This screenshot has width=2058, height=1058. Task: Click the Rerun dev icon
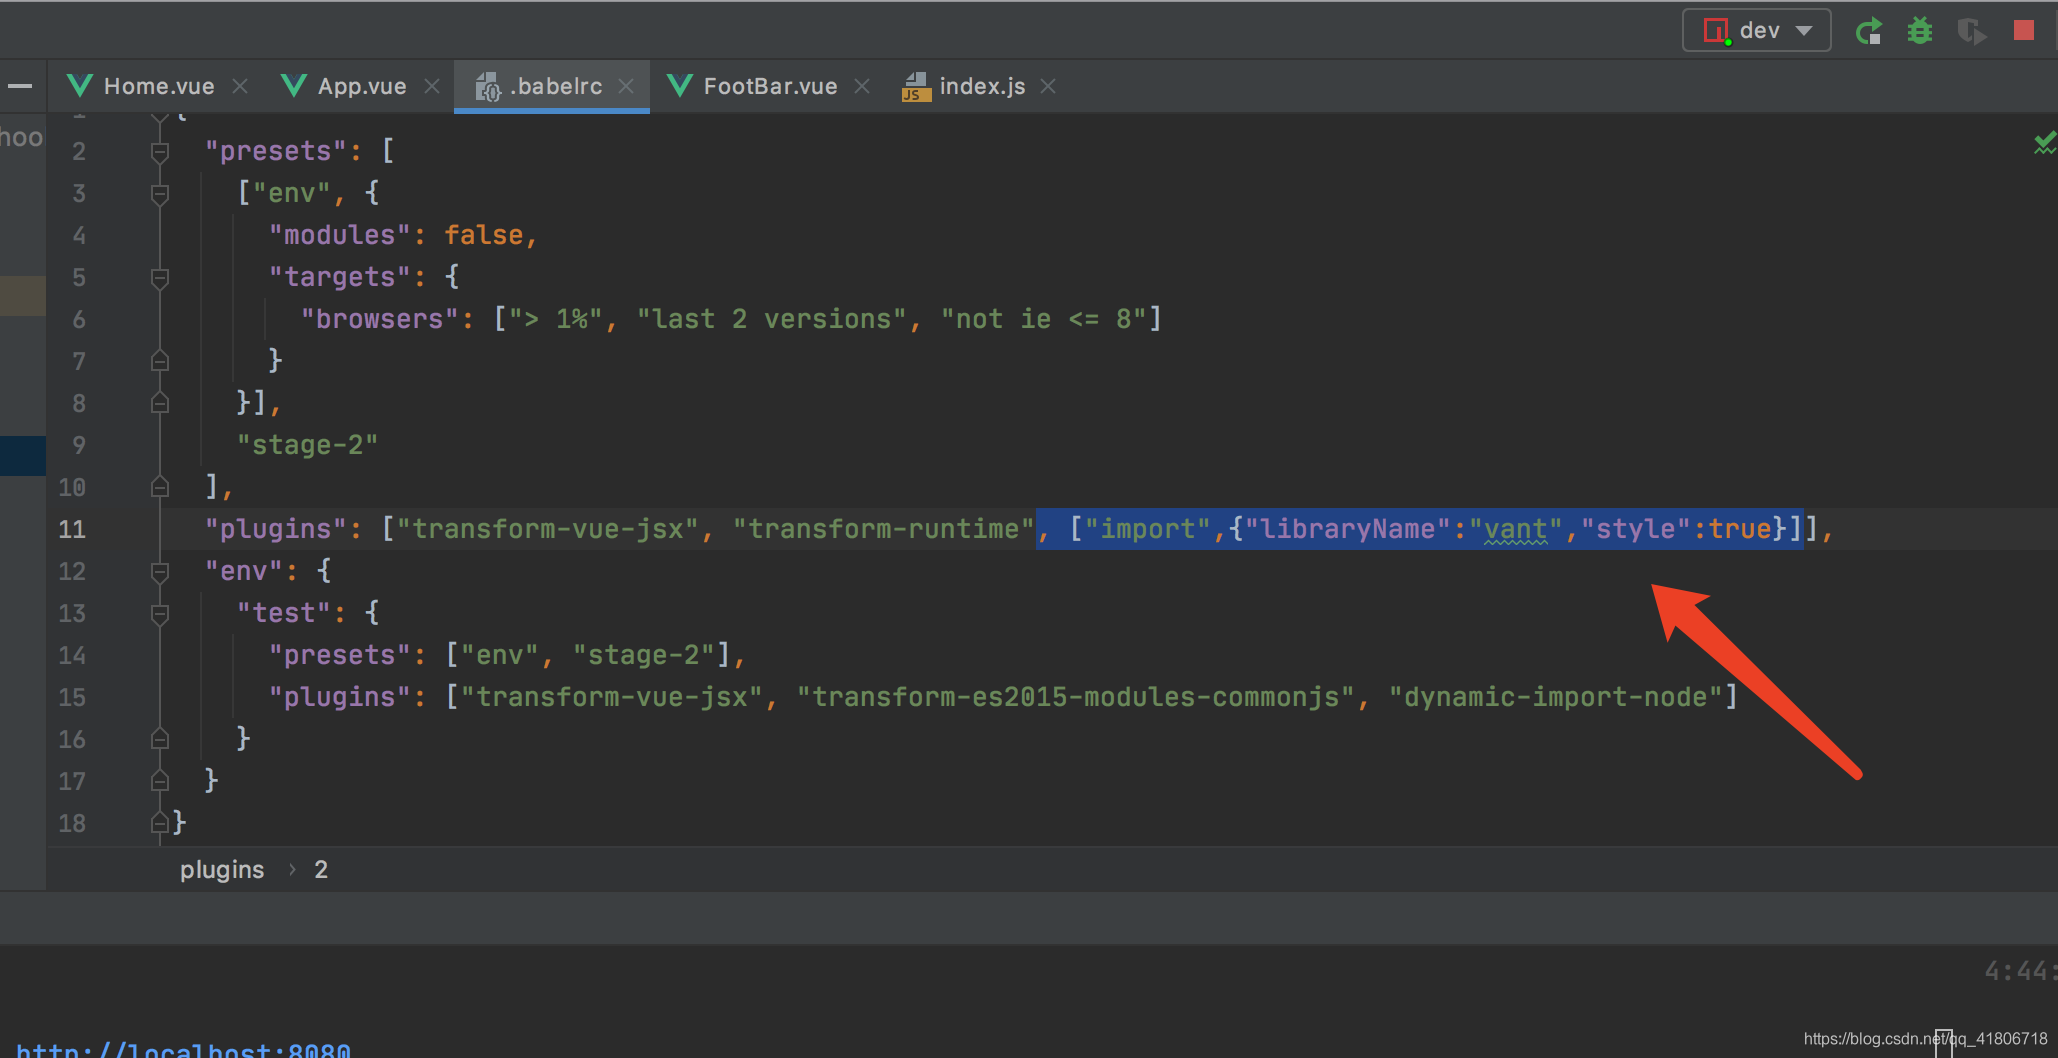[1868, 31]
